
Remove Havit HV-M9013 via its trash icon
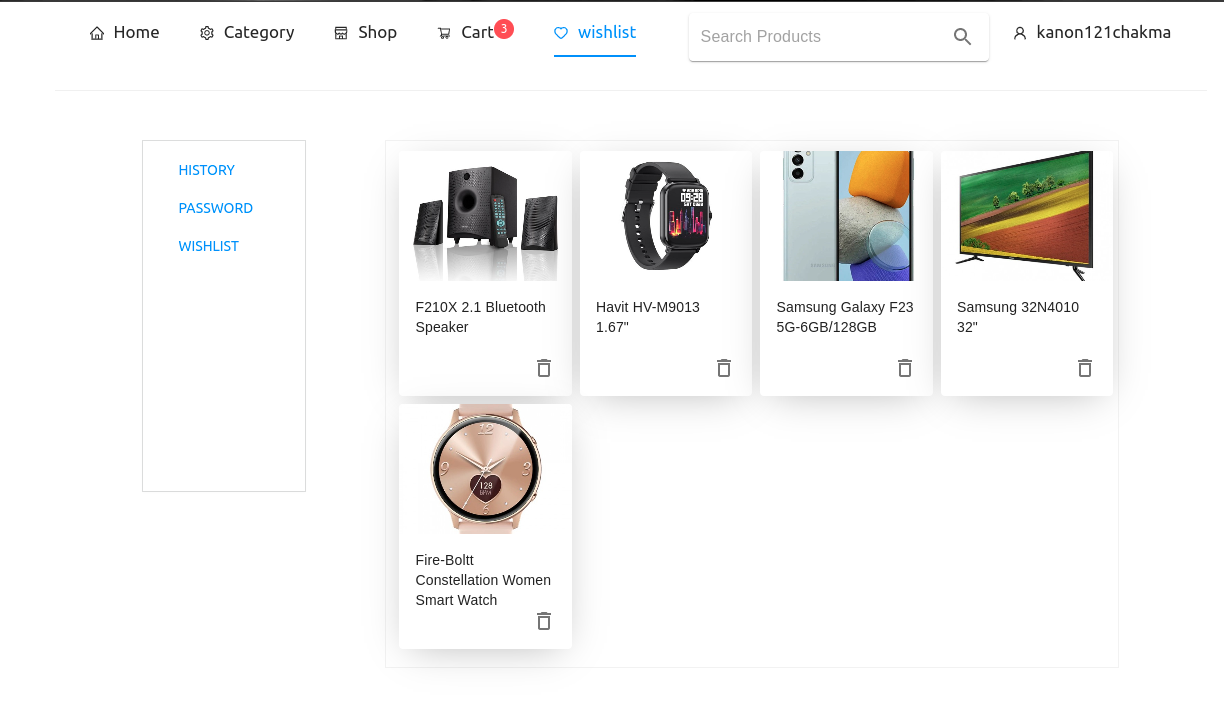723,368
